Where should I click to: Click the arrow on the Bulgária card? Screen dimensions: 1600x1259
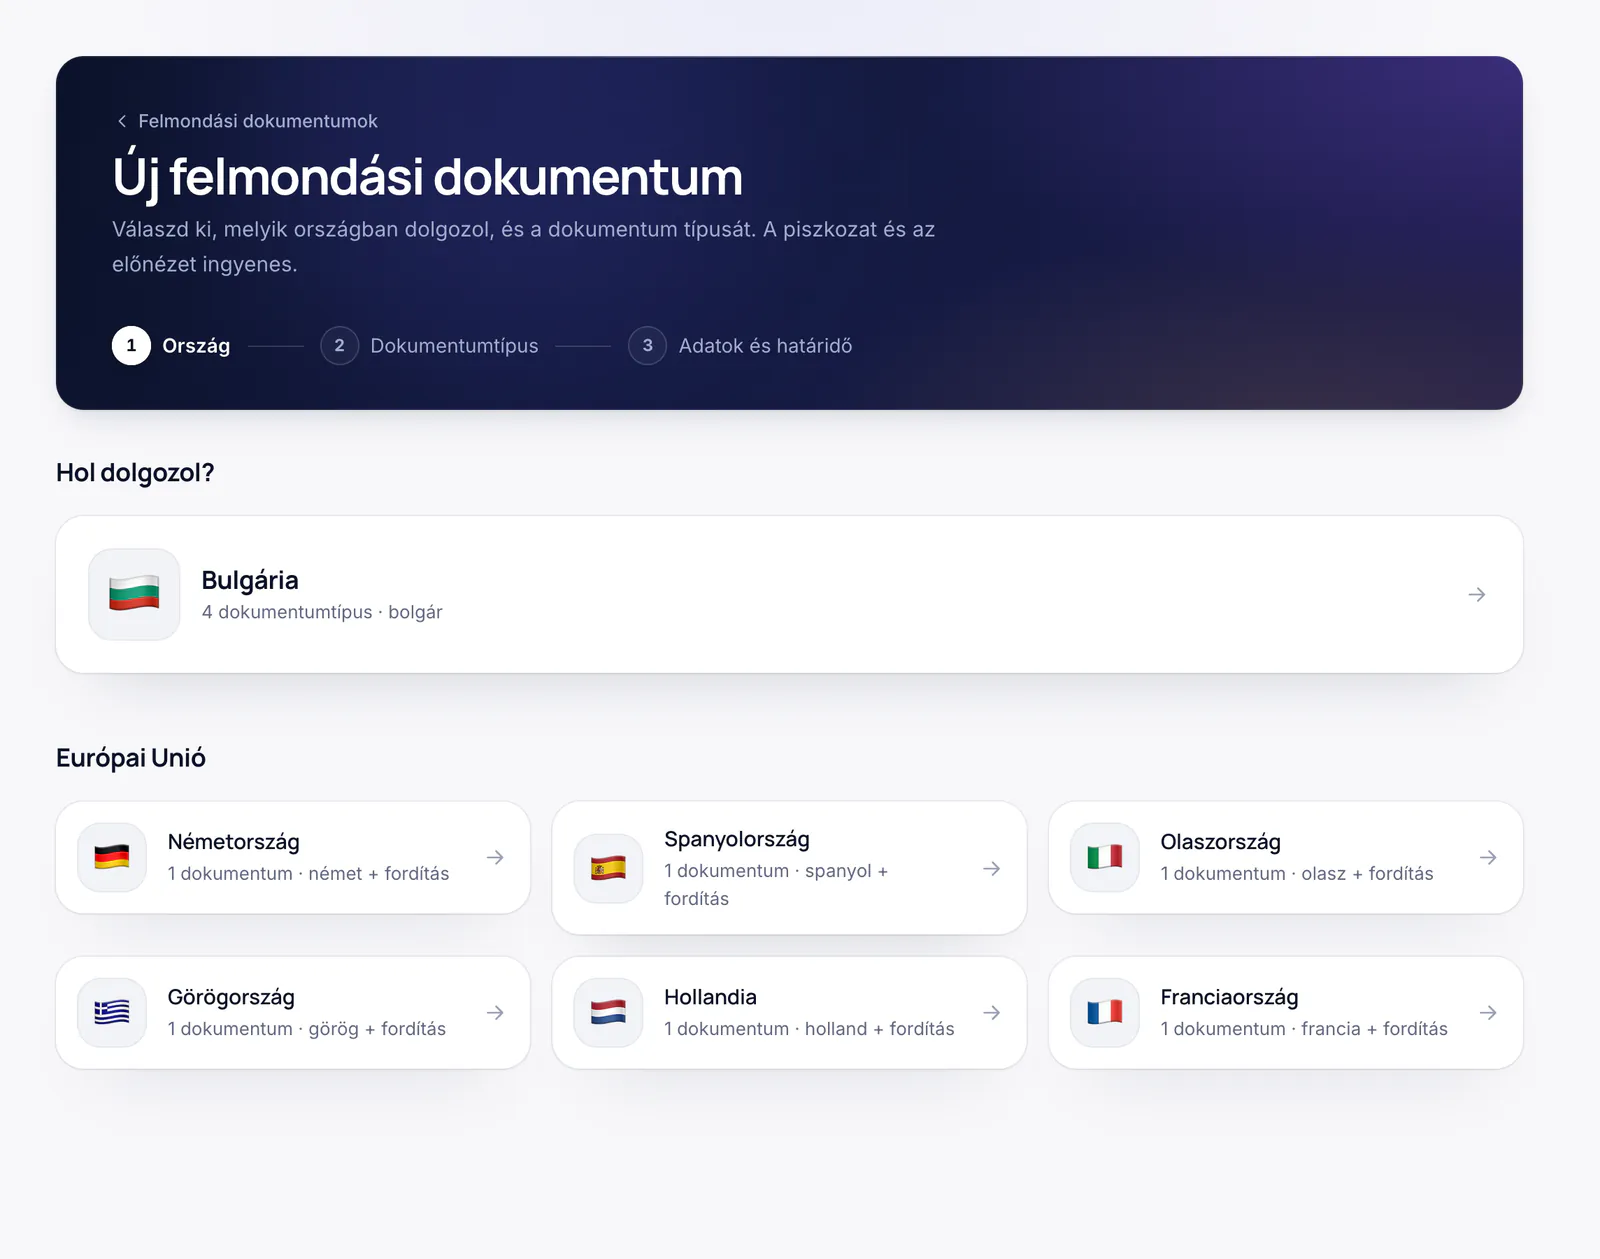(1477, 594)
